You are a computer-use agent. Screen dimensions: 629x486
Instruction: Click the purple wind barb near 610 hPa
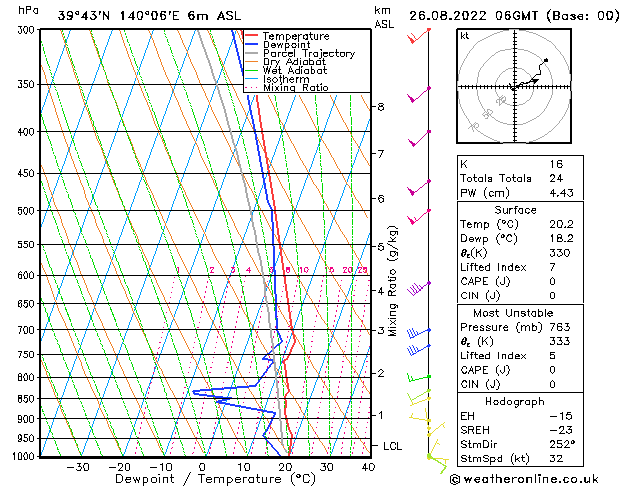pyautogui.click(x=419, y=288)
